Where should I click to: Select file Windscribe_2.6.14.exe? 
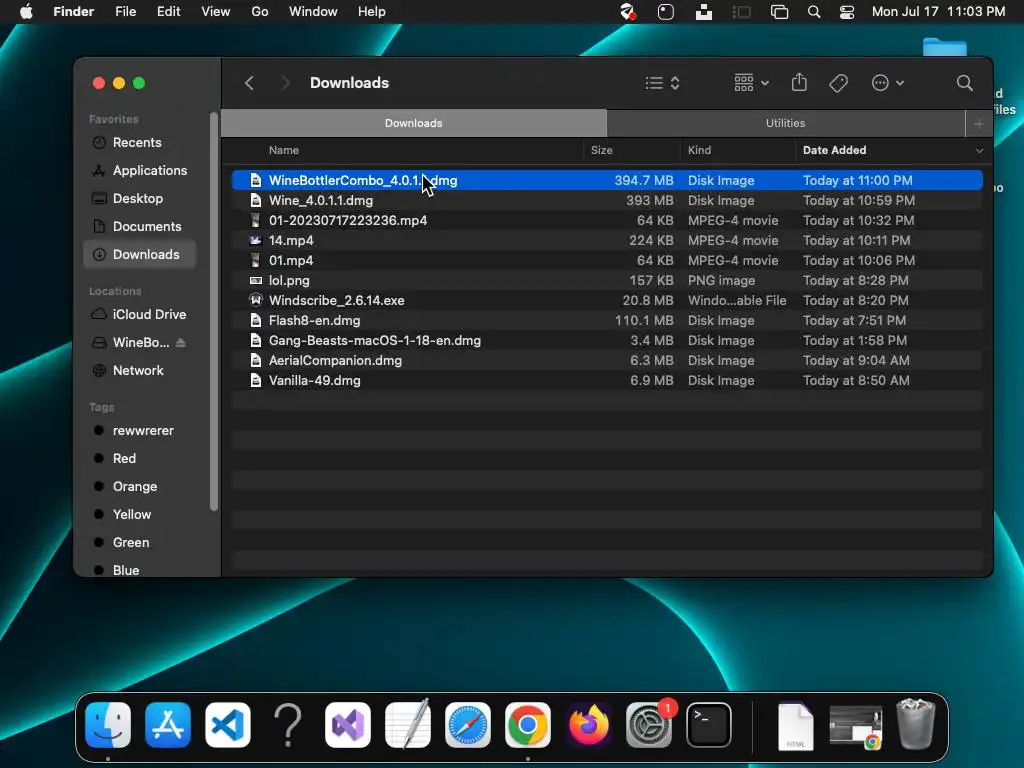click(x=607, y=300)
